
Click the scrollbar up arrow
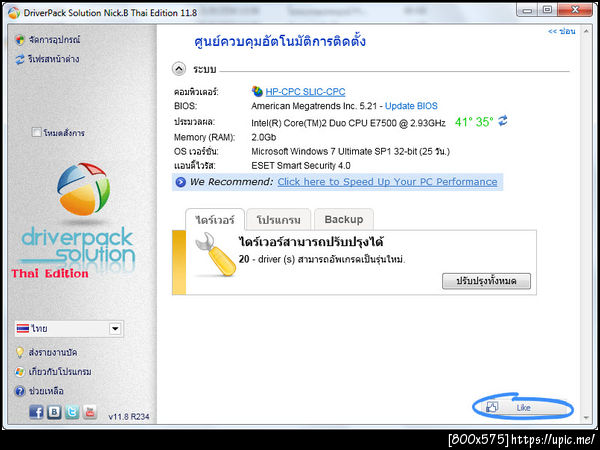[586, 31]
